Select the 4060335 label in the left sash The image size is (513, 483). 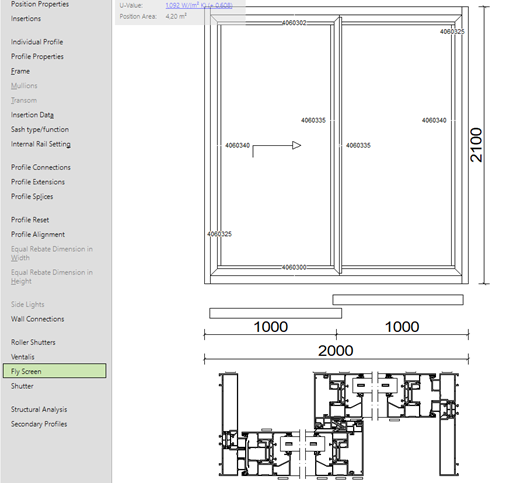click(313, 120)
